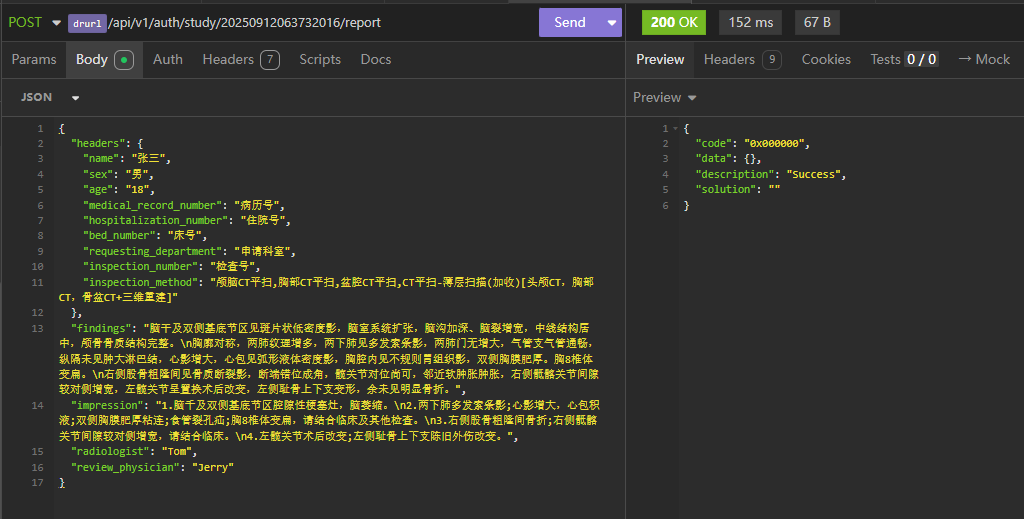Viewport: 1024px width, 519px height.
Task: Click the 200 OK status badge
Action: click(673, 22)
